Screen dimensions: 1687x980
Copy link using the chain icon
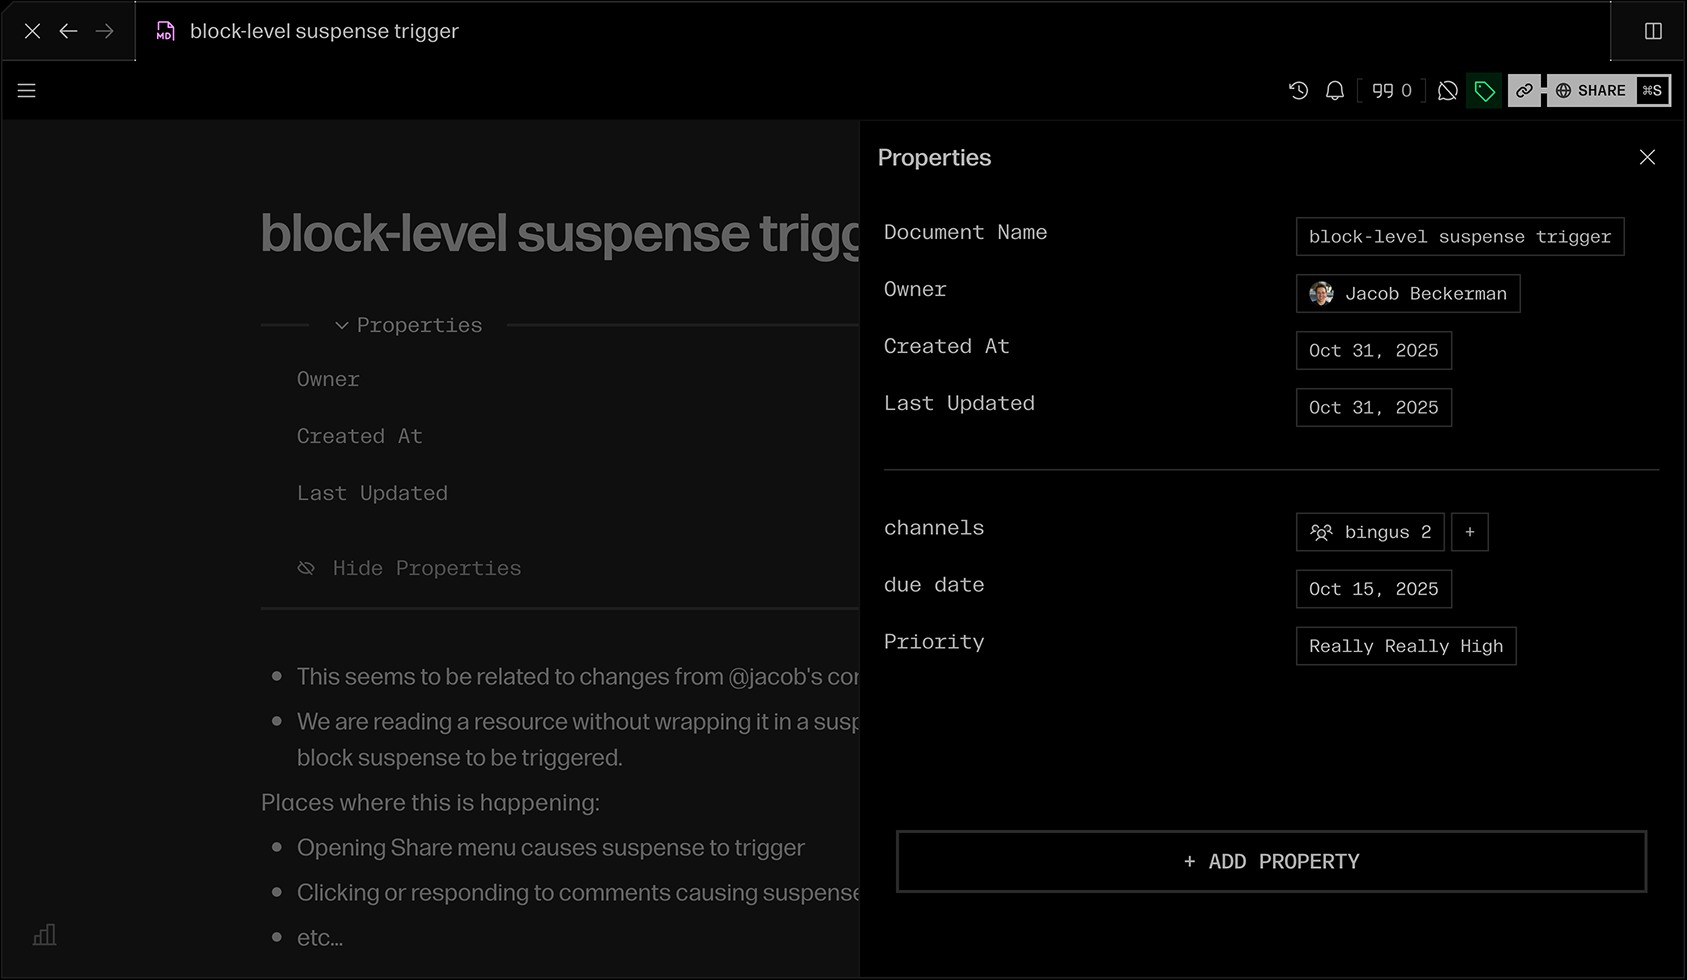pyautogui.click(x=1524, y=91)
